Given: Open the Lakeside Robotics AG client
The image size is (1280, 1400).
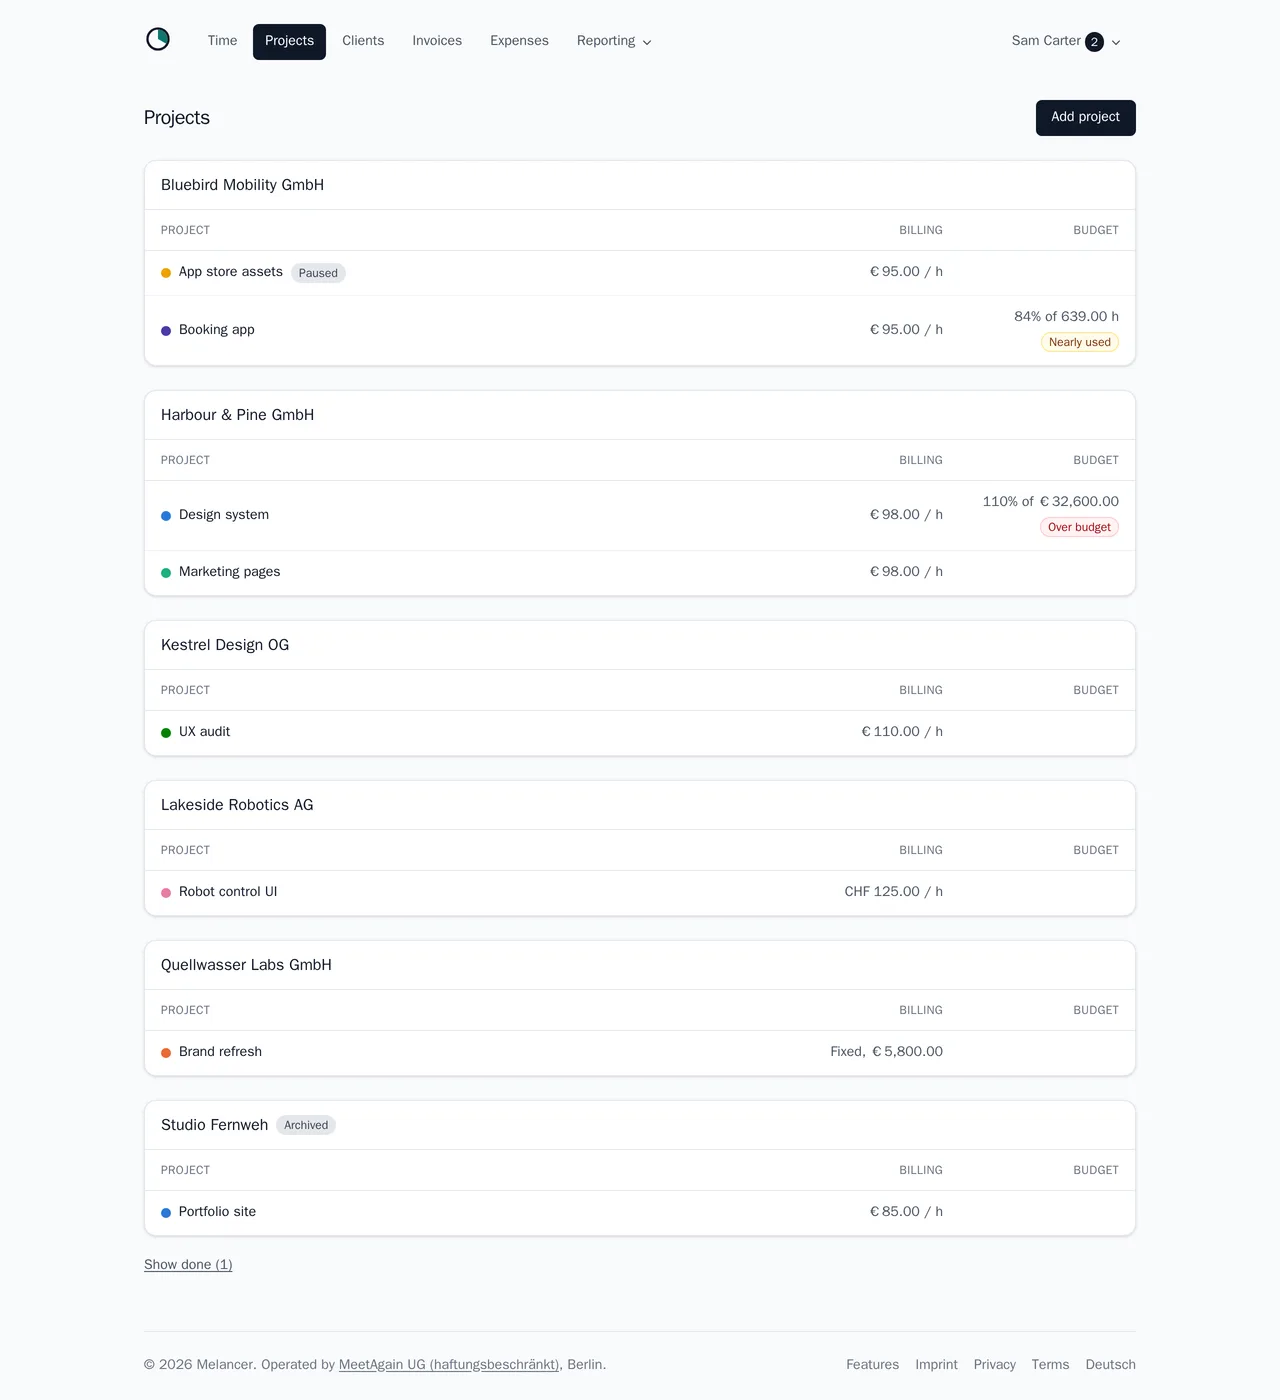Looking at the screenshot, I should [237, 805].
